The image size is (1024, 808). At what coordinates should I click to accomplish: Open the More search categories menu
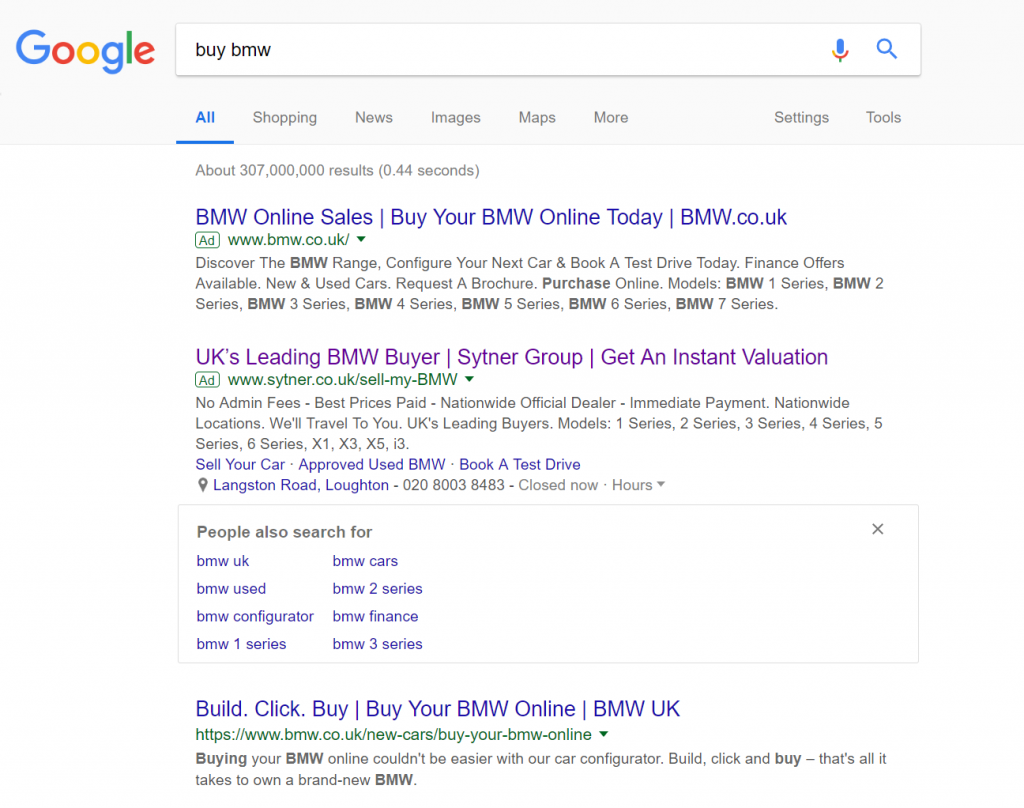point(611,118)
